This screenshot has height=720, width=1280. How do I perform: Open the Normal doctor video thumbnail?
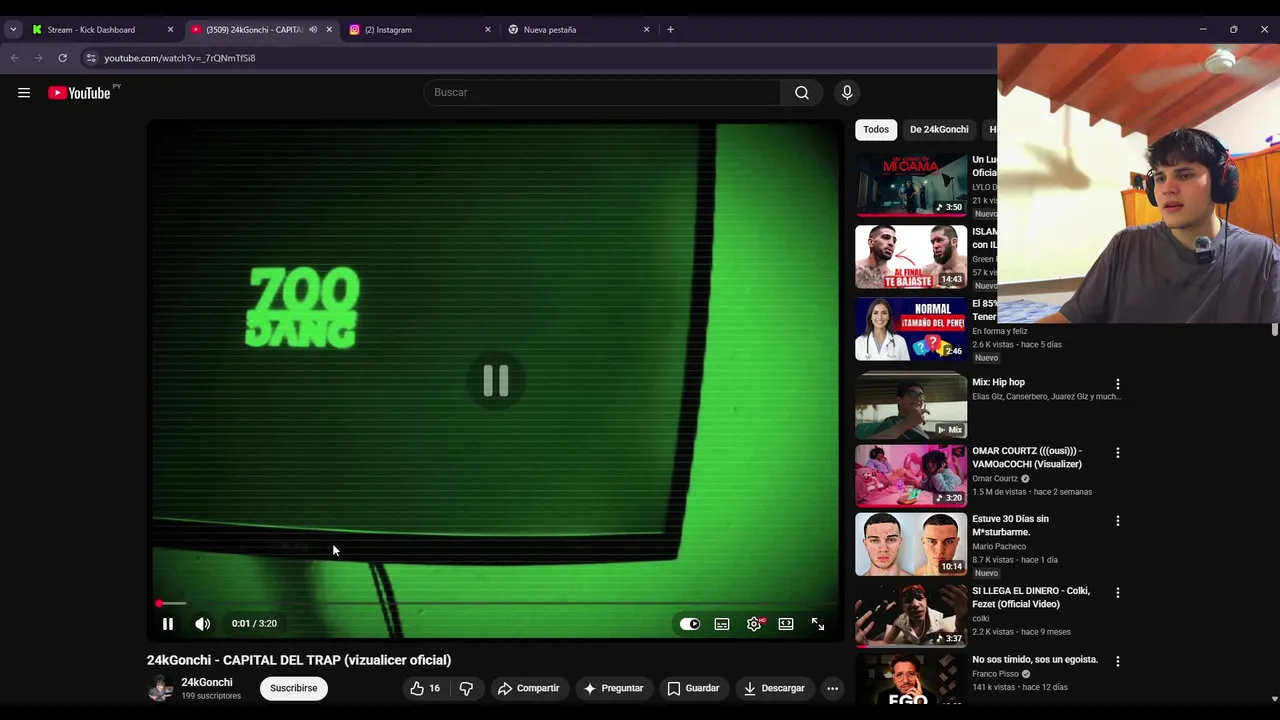[911, 329]
